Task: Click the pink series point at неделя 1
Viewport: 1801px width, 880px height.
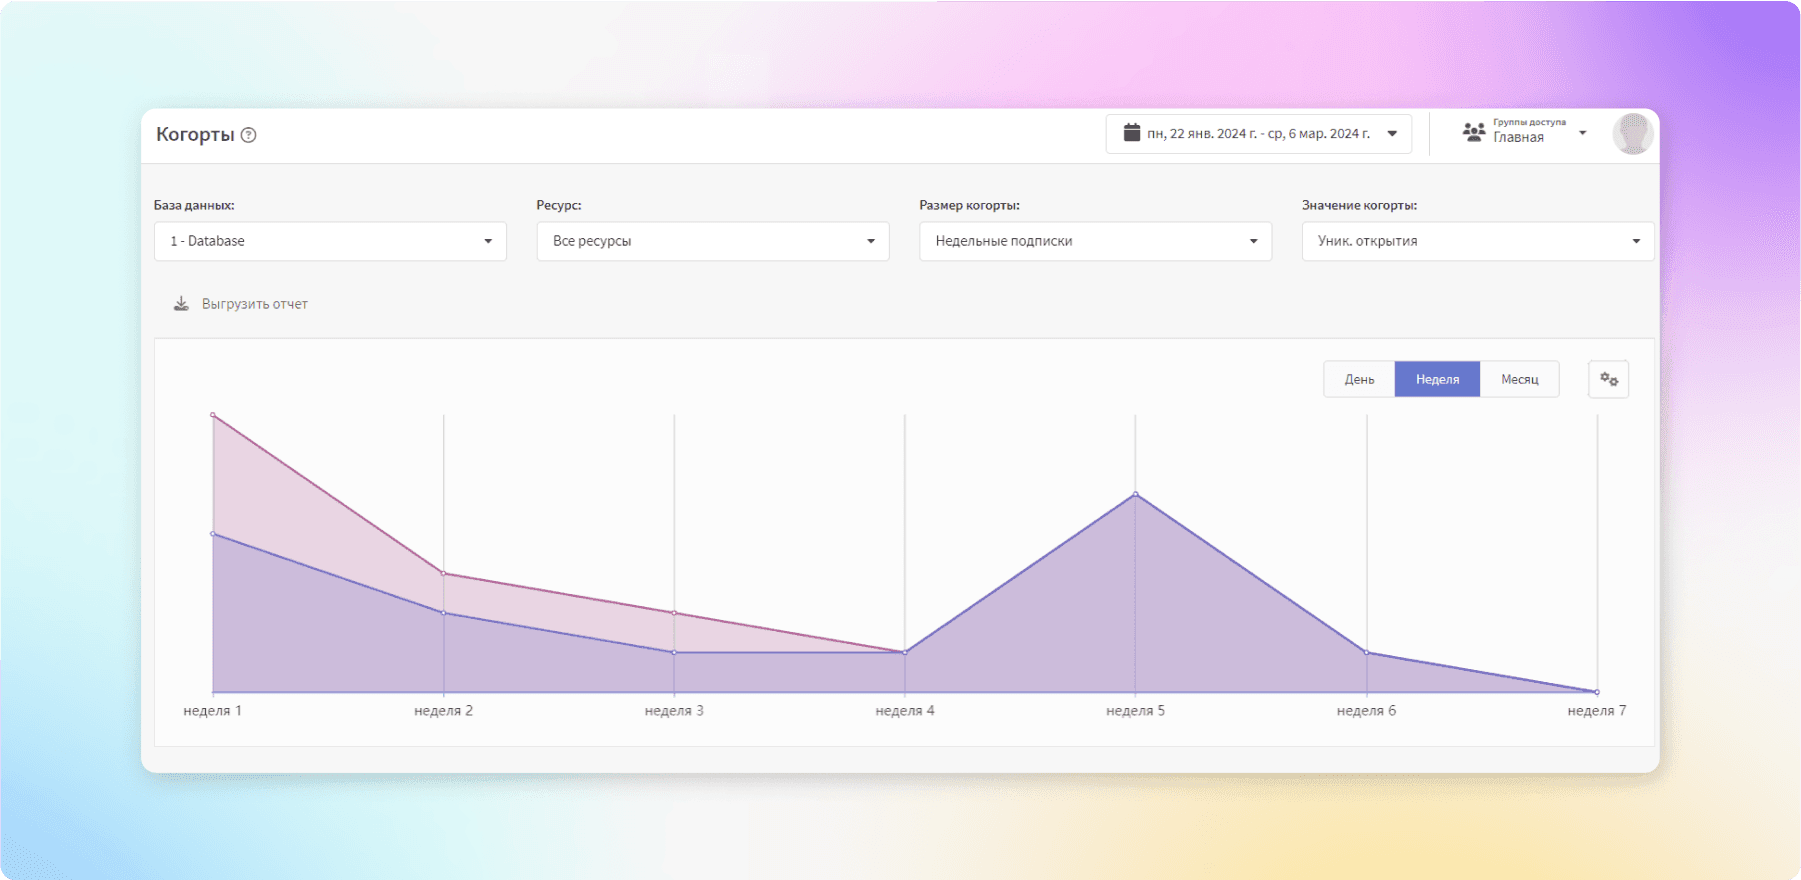Action: (x=213, y=415)
